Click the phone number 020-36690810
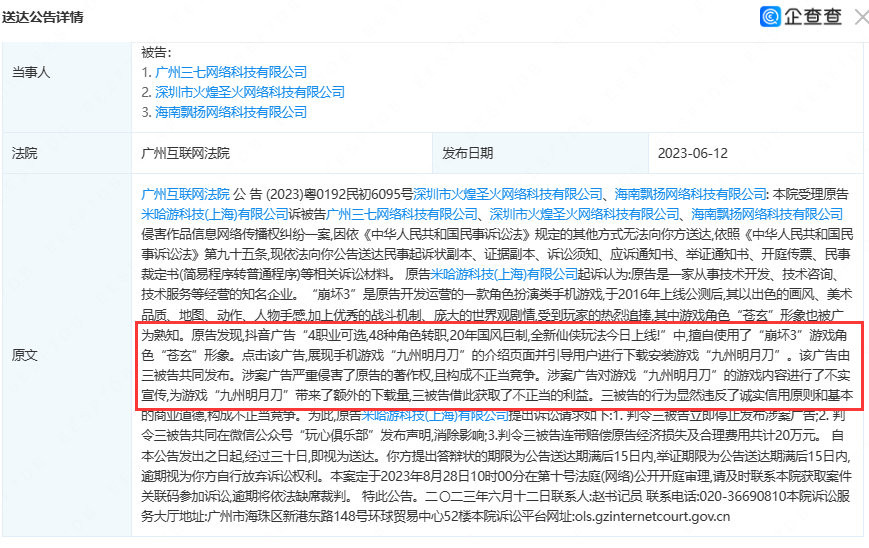 [x=741, y=496]
